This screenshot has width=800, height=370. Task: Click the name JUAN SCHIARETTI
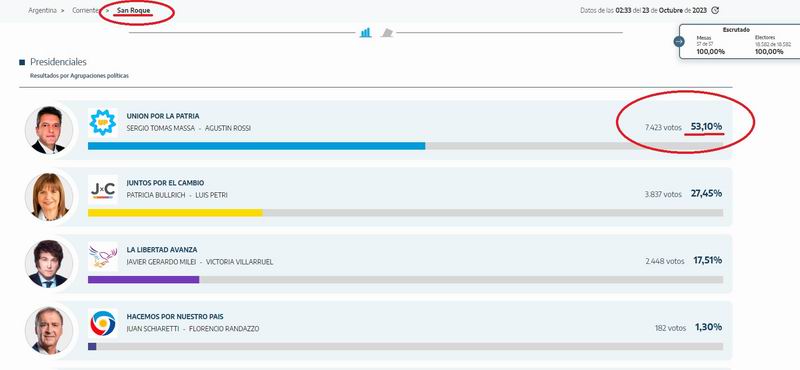[x=153, y=329]
